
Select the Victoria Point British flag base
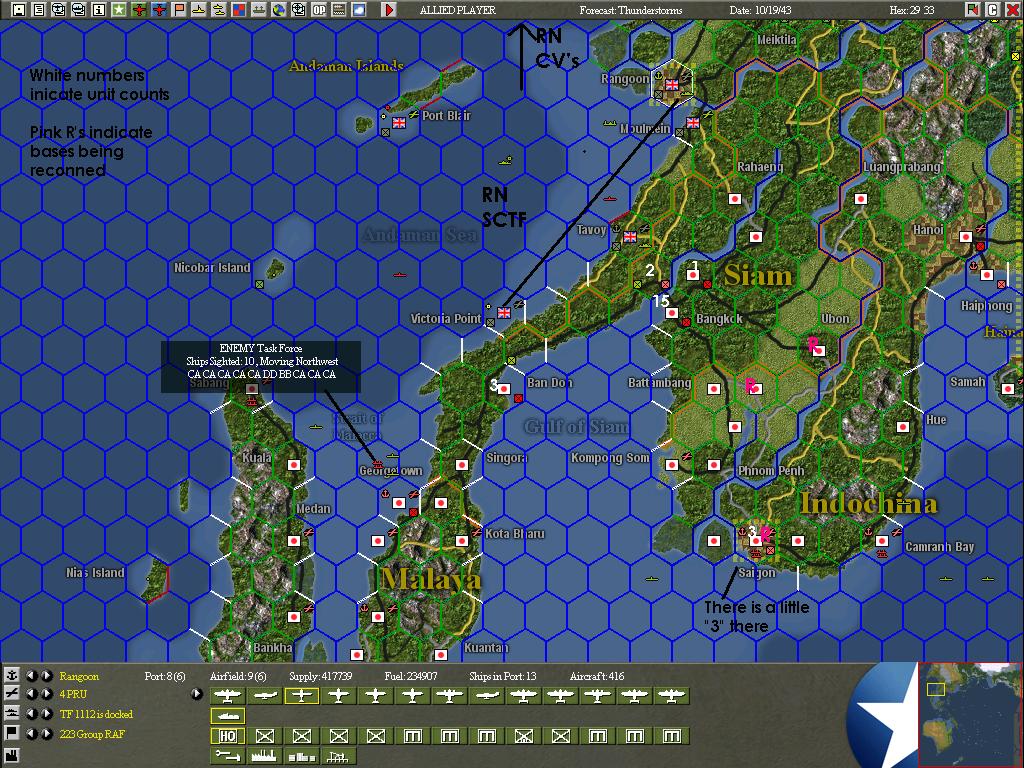pos(504,313)
